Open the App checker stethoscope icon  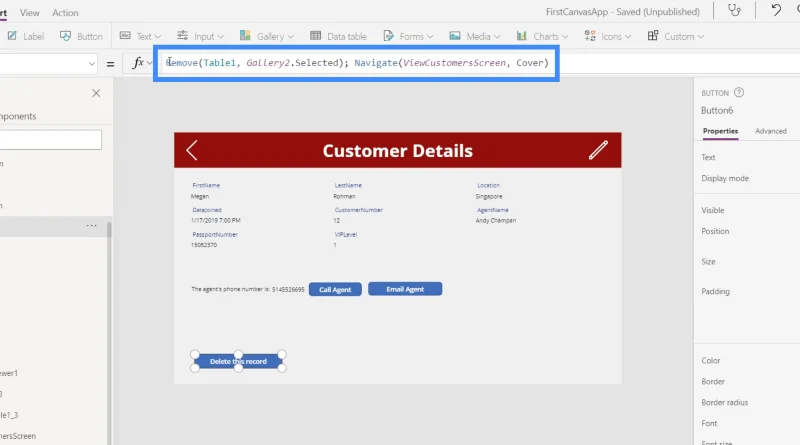point(734,11)
